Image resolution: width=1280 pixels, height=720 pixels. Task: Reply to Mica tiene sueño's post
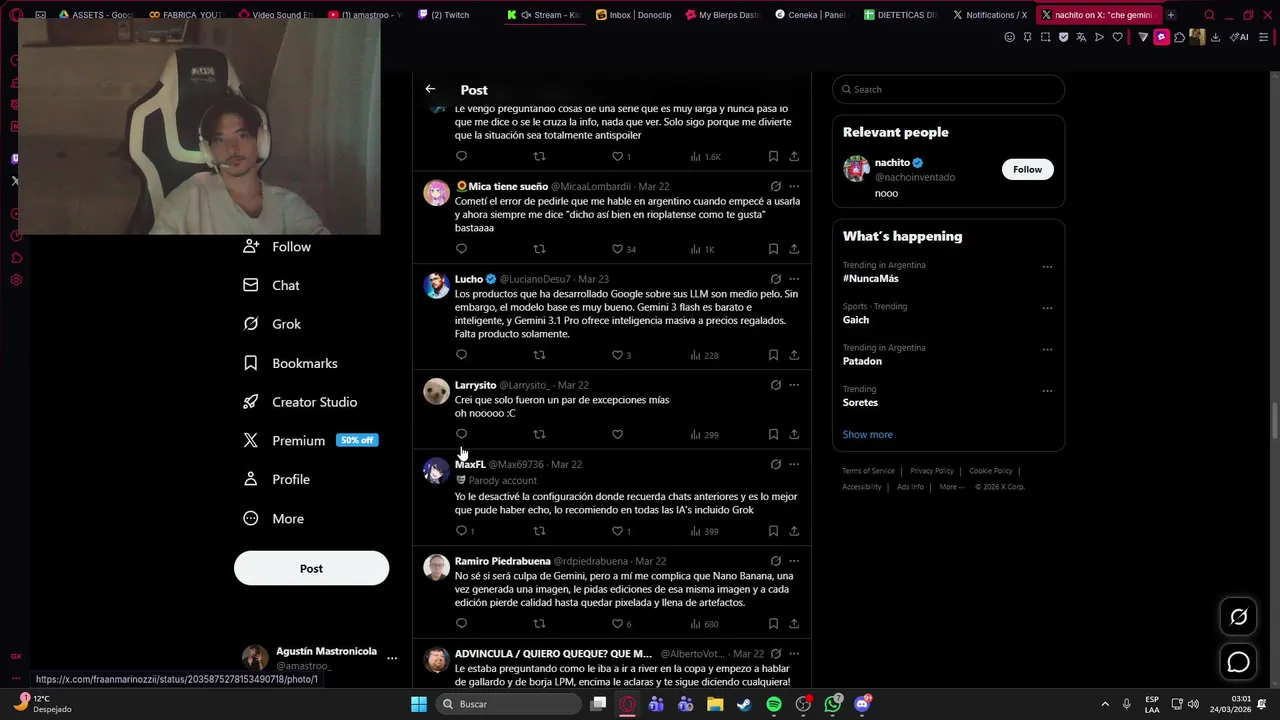point(461,249)
